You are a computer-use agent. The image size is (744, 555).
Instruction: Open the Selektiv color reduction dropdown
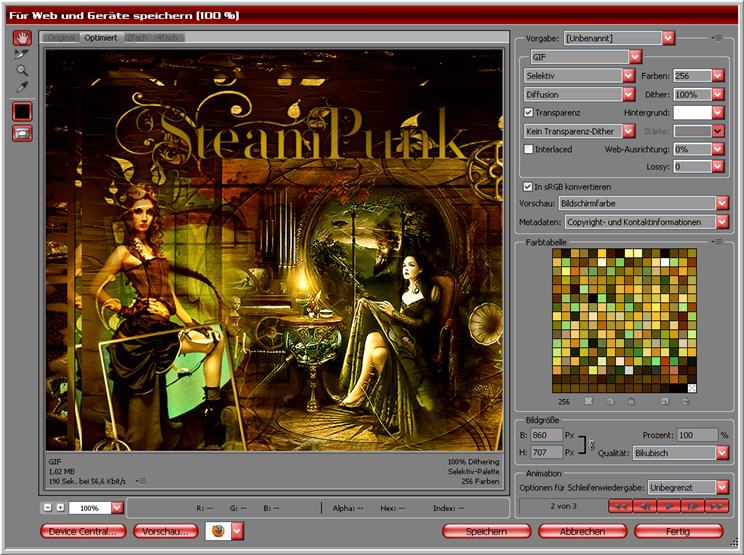click(629, 75)
